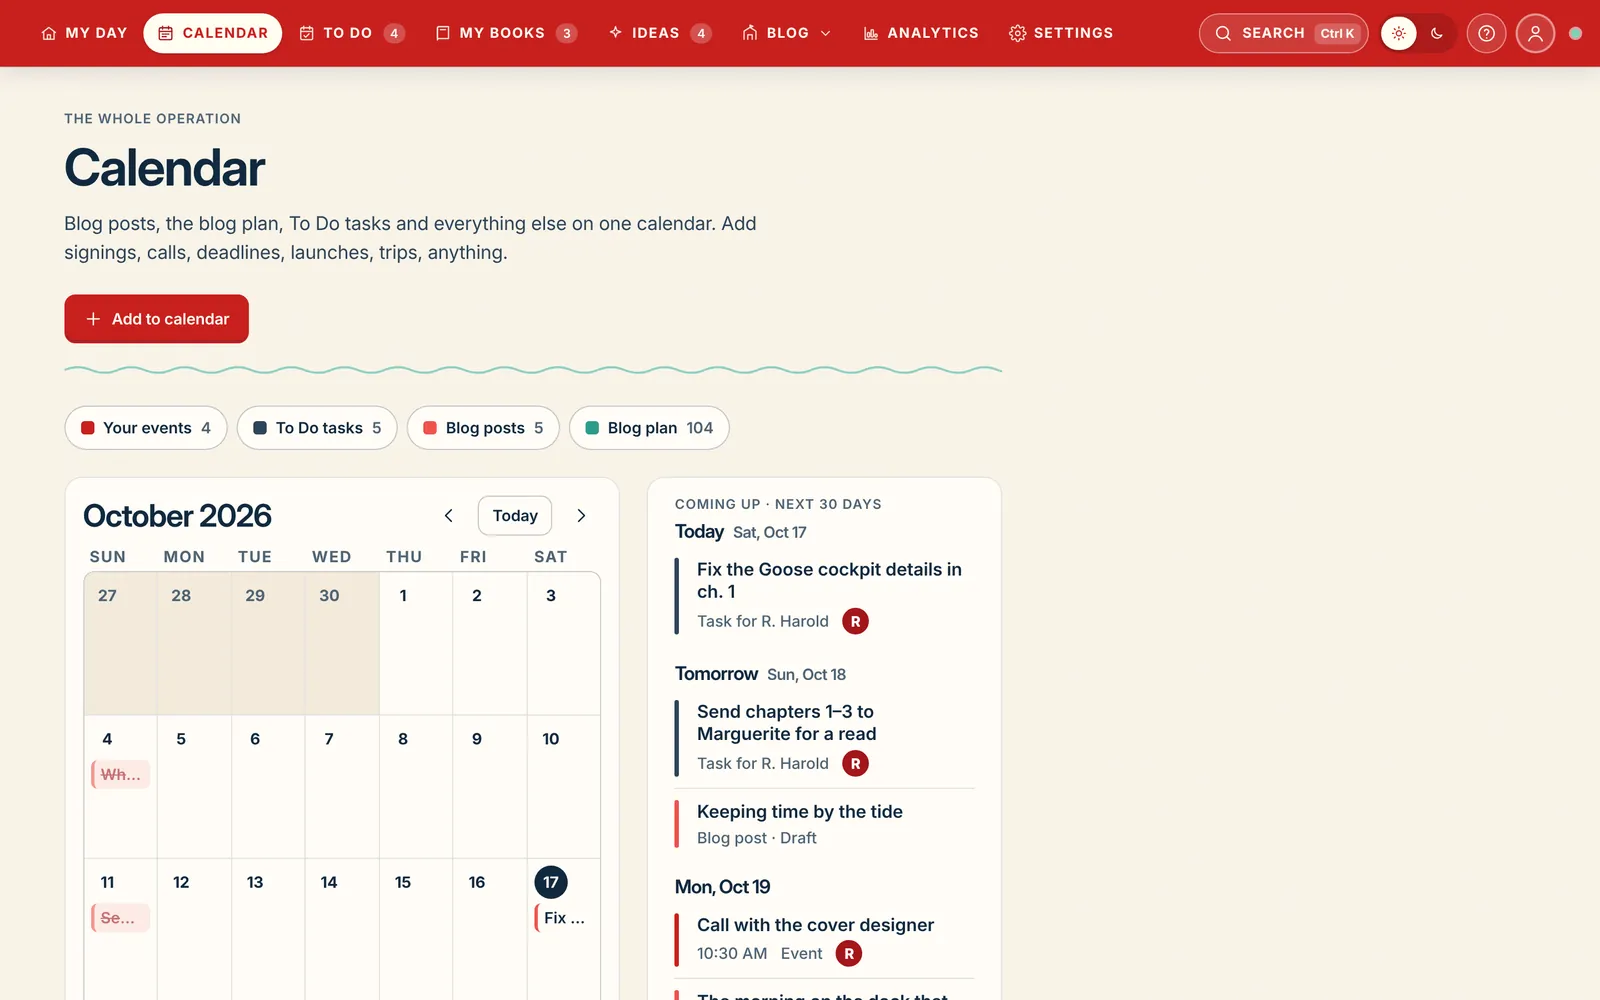Viewport: 1600px width, 1000px height.
Task: Expand the Blog dropdown menu
Action: 787,33
